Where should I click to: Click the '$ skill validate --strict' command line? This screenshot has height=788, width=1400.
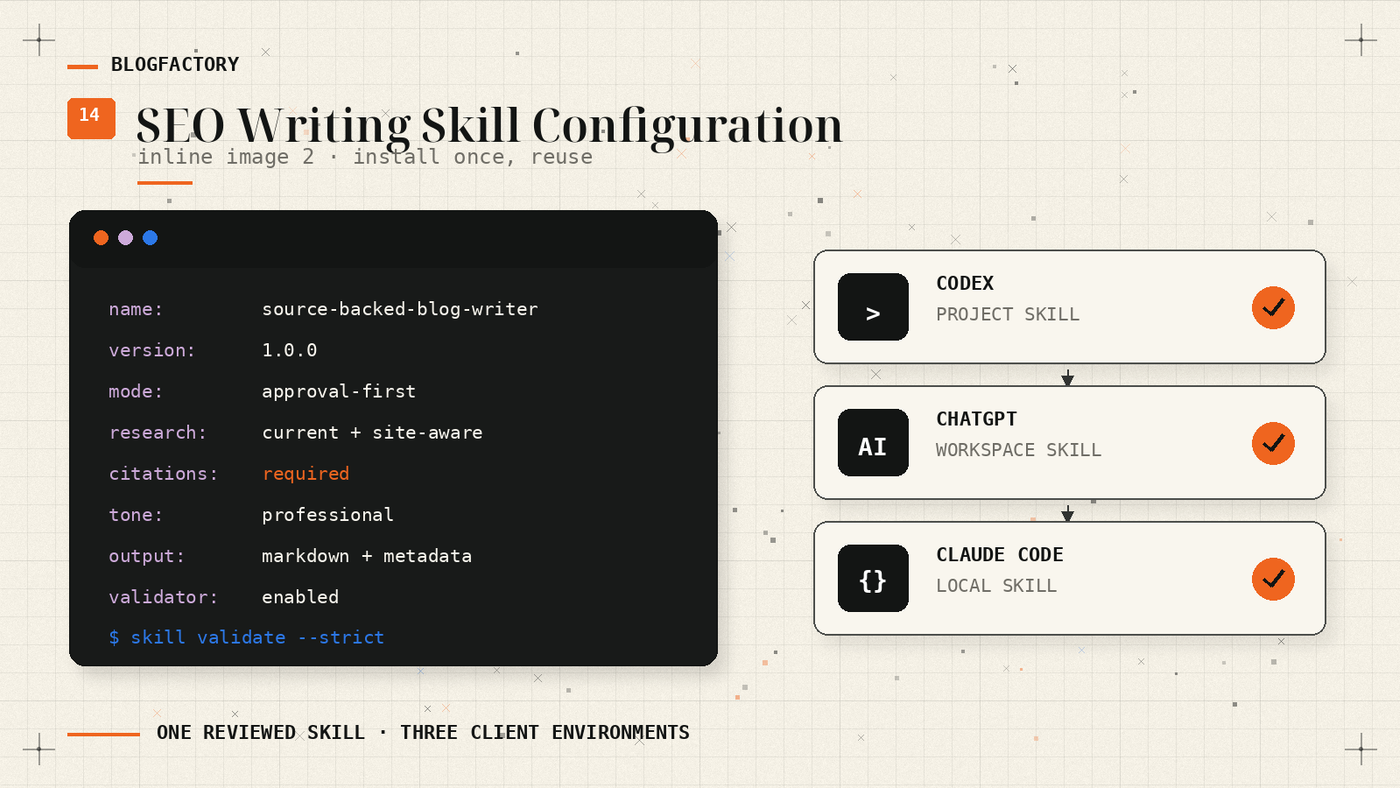coord(247,637)
